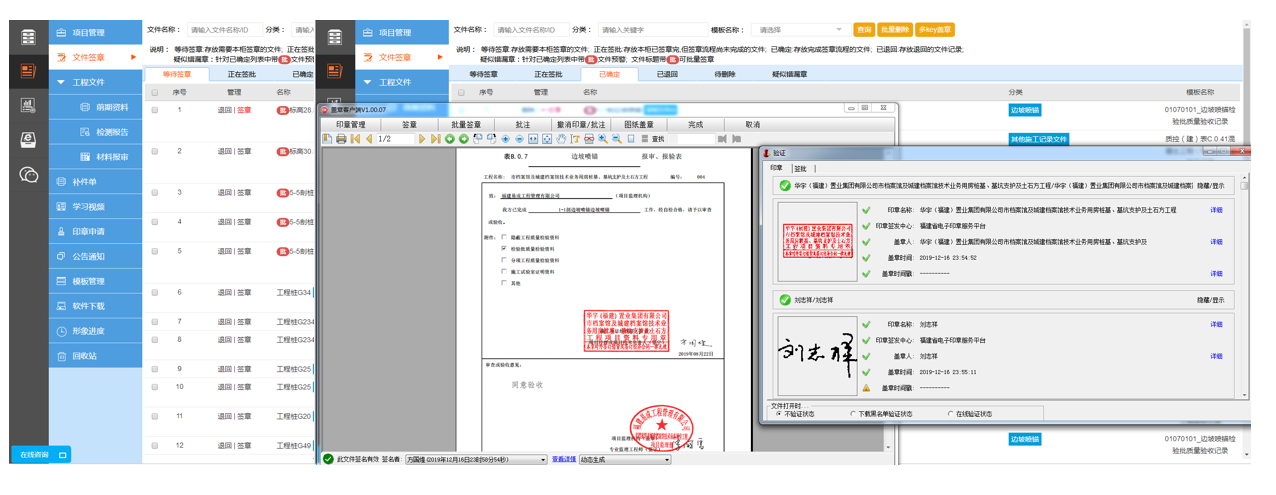The image size is (1276, 495).
Task: Click the printer icon in the viewer toolbar
Action: (341, 139)
